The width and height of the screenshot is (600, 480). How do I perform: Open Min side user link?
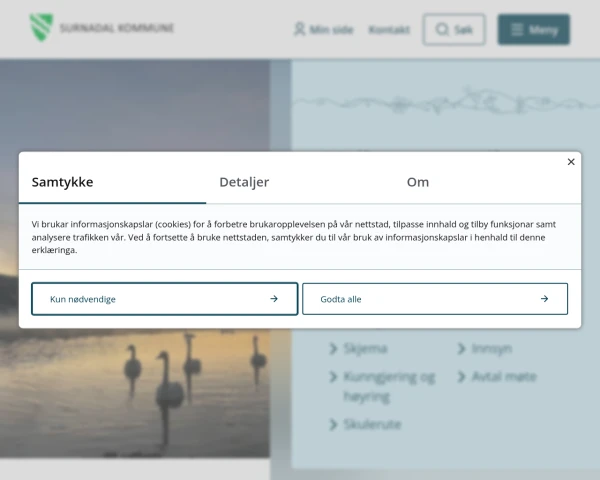323,29
